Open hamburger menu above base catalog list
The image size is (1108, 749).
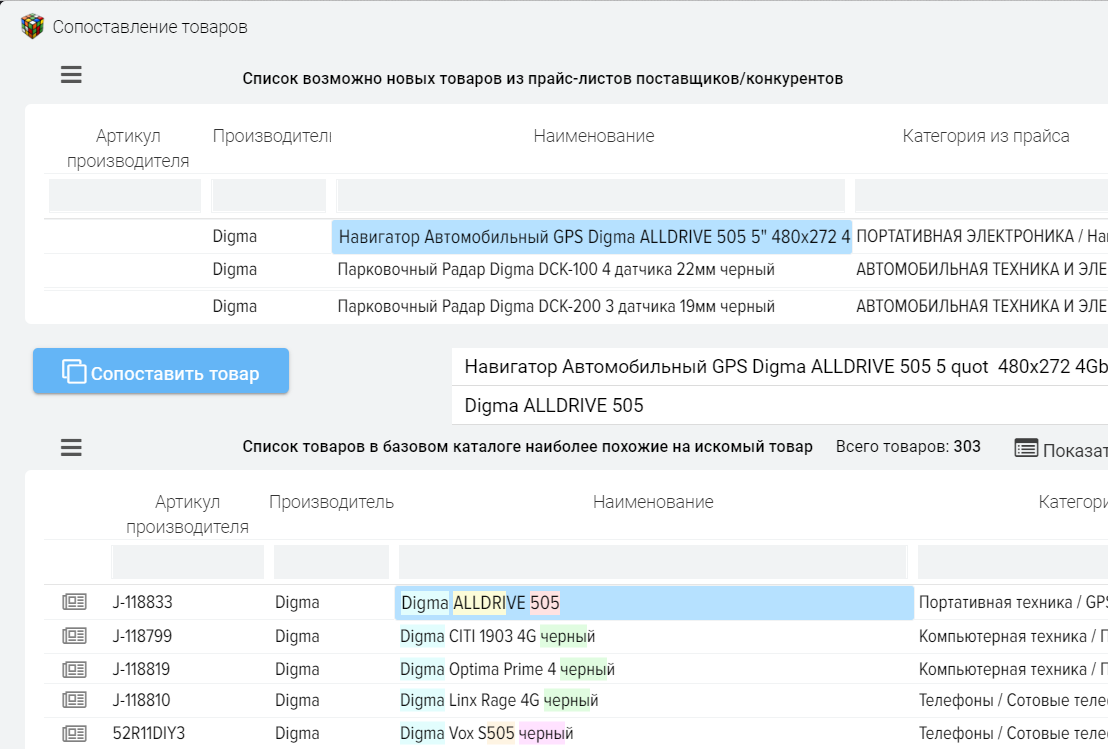coord(71,447)
